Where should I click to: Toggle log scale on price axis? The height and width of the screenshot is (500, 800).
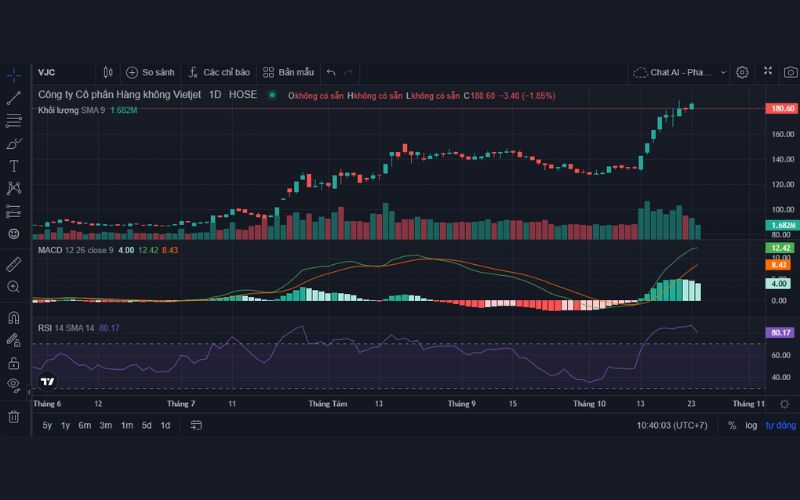point(751,426)
